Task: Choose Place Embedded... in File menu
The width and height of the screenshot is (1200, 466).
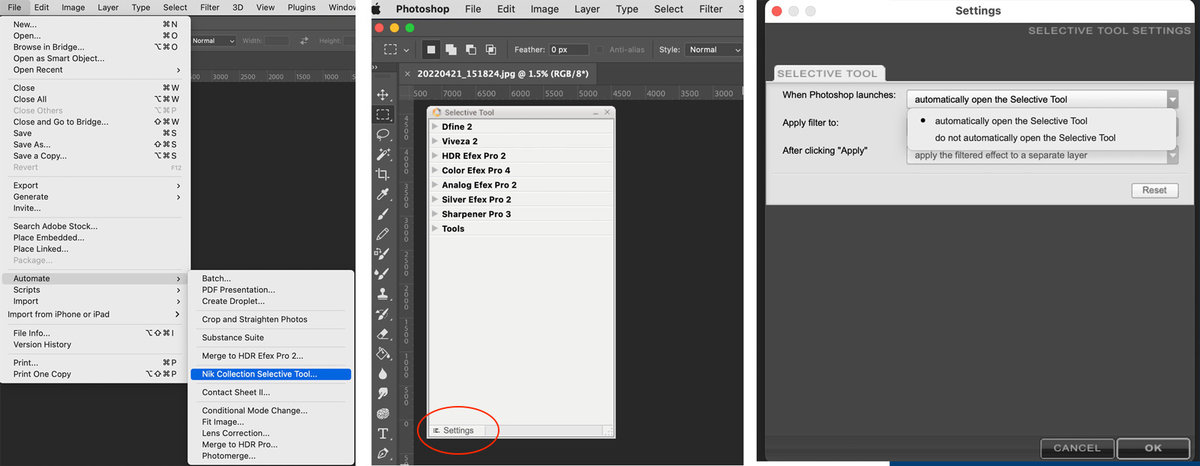Action: 95,237
